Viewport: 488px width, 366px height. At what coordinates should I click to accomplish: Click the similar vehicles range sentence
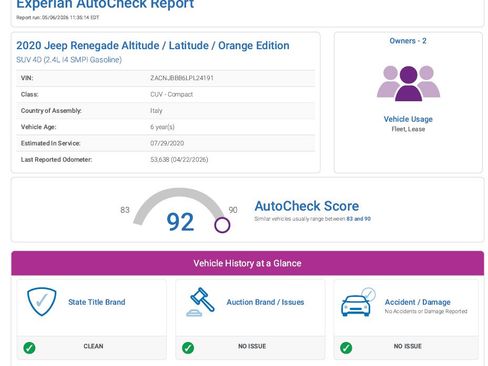[312, 219]
